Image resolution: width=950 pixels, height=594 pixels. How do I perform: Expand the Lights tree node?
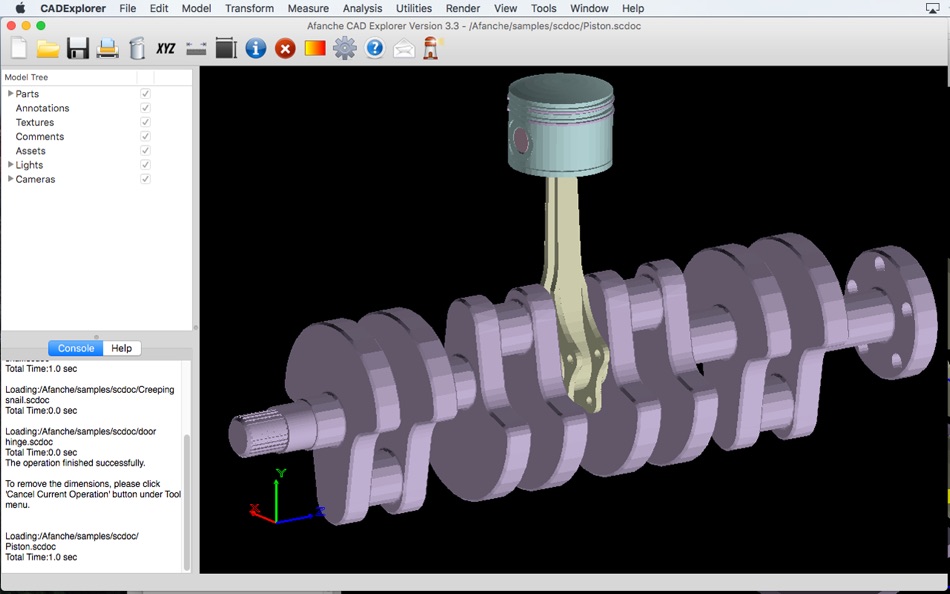(10, 164)
